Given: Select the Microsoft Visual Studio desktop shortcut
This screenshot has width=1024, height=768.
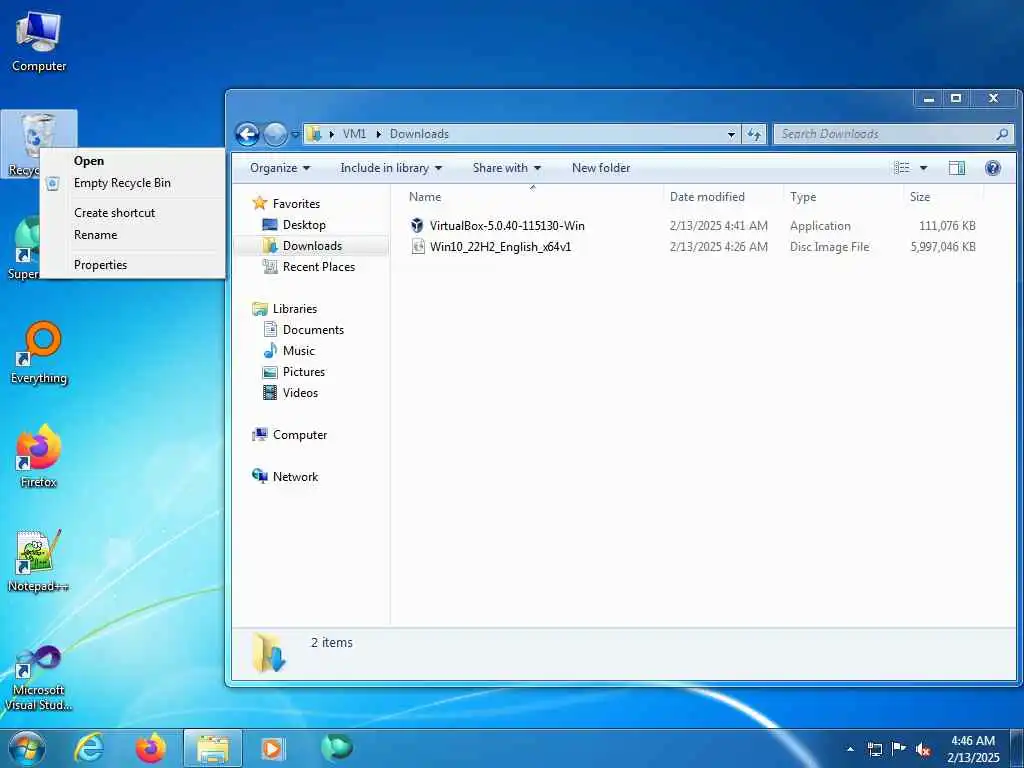Looking at the screenshot, I should point(39,678).
